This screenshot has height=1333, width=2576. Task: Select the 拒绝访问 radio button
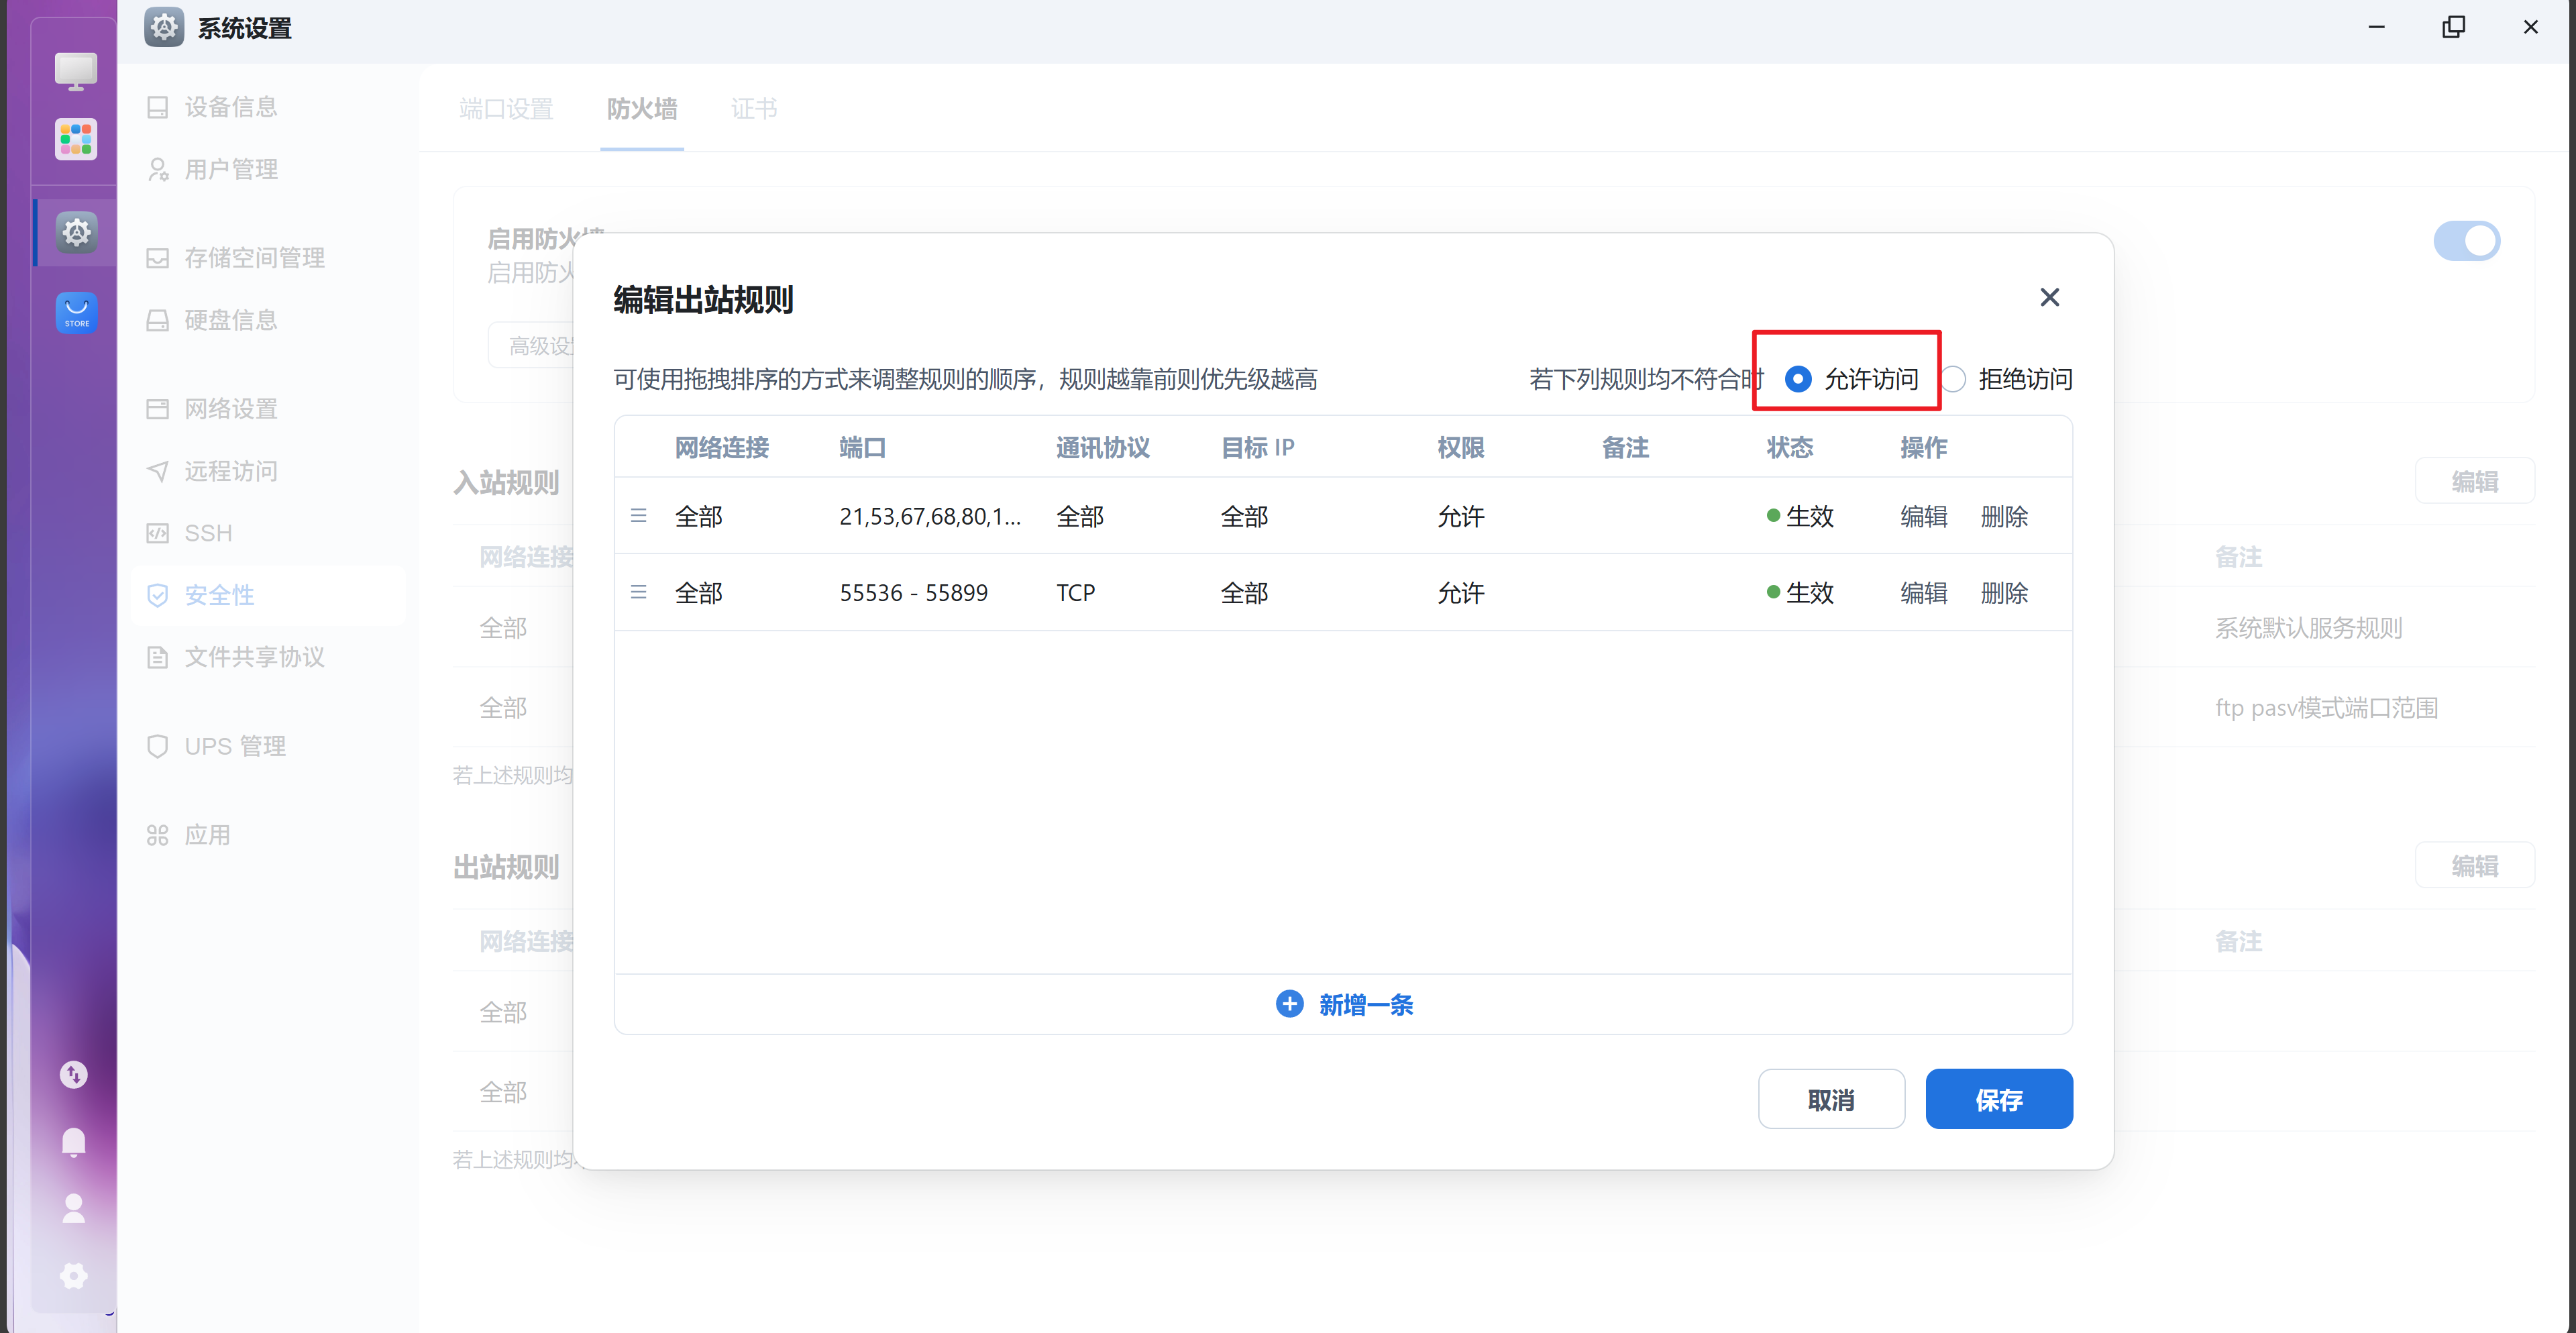tap(1952, 379)
